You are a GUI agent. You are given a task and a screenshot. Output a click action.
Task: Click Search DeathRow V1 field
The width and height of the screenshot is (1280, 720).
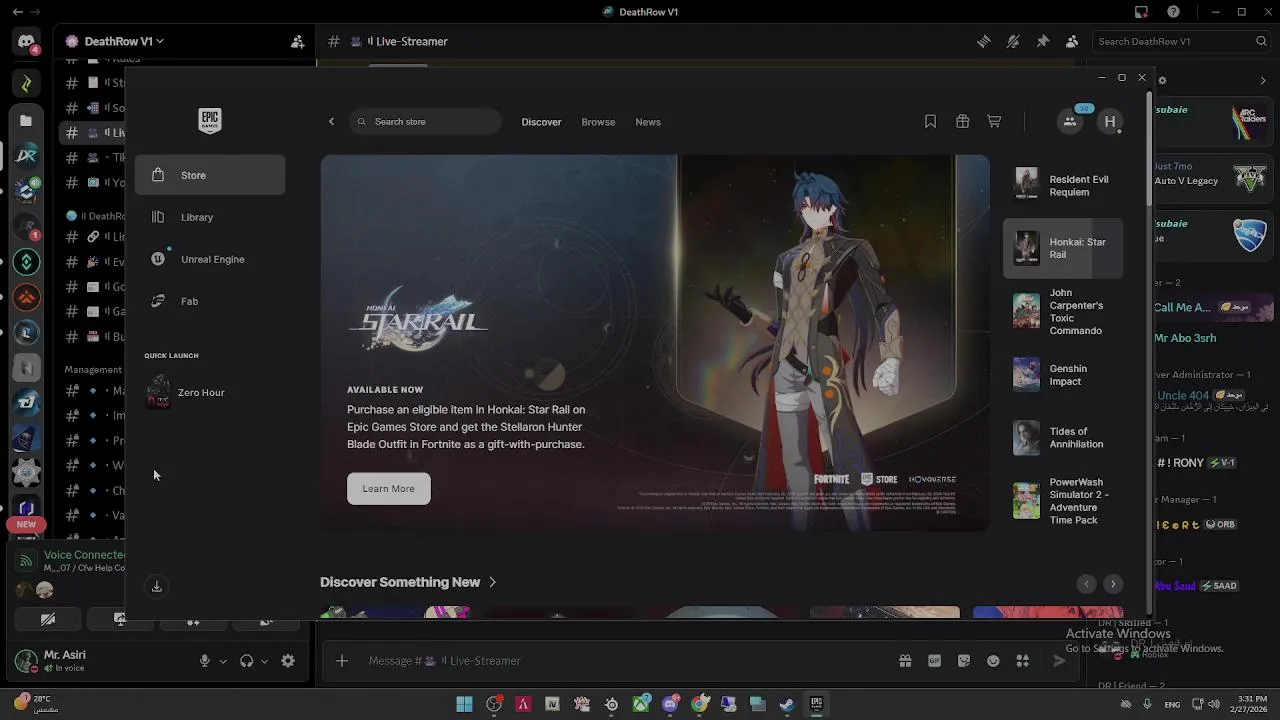[x=1182, y=41]
